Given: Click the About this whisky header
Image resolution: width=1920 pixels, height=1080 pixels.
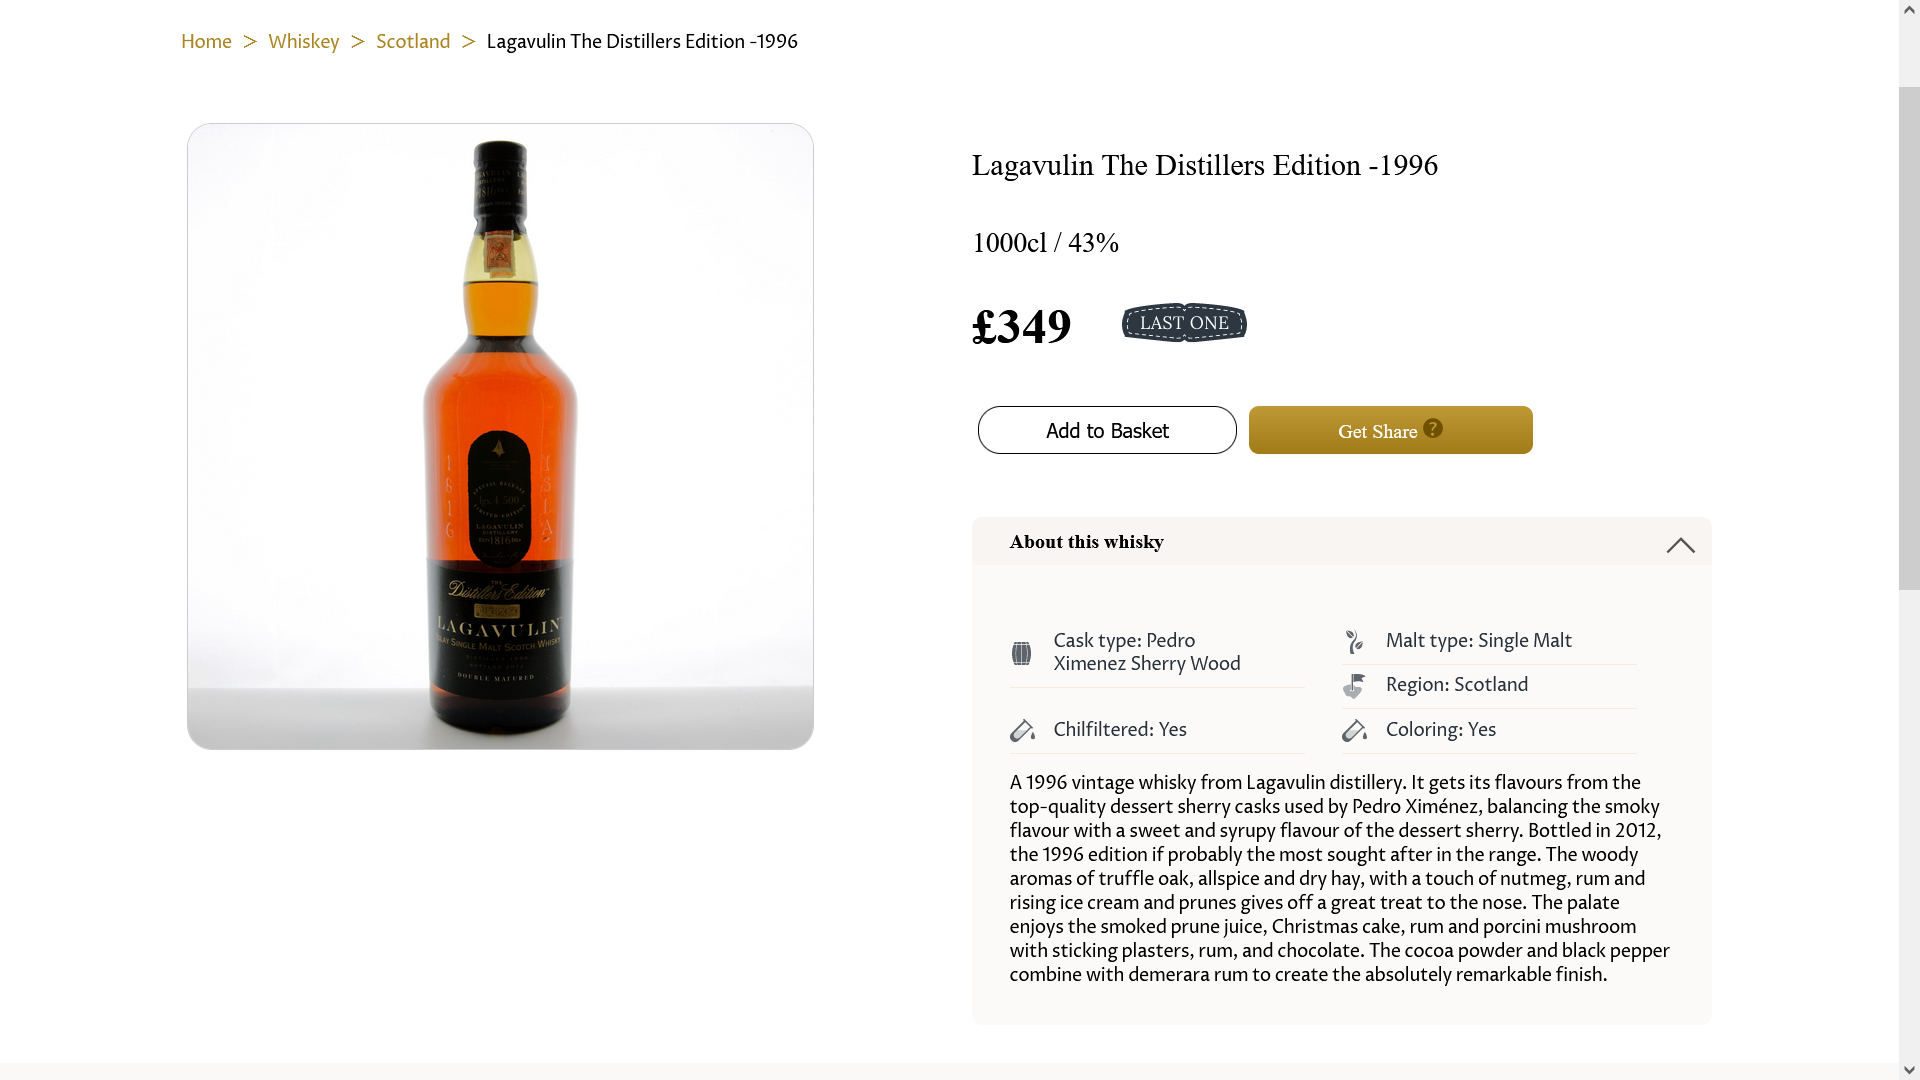Looking at the screenshot, I should [1341, 542].
